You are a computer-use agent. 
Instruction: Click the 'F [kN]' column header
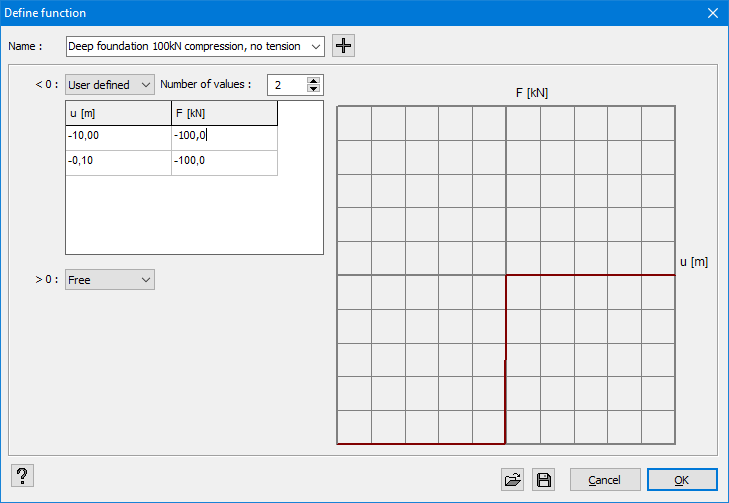(x=224, y=114)
